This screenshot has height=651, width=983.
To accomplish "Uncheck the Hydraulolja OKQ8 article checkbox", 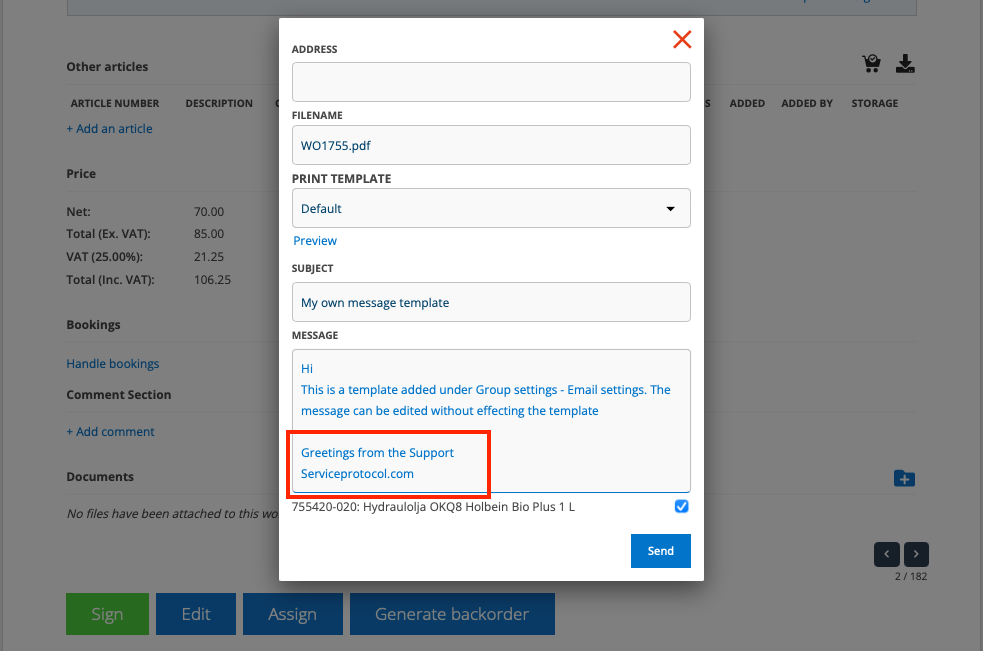I will (682, 507).
